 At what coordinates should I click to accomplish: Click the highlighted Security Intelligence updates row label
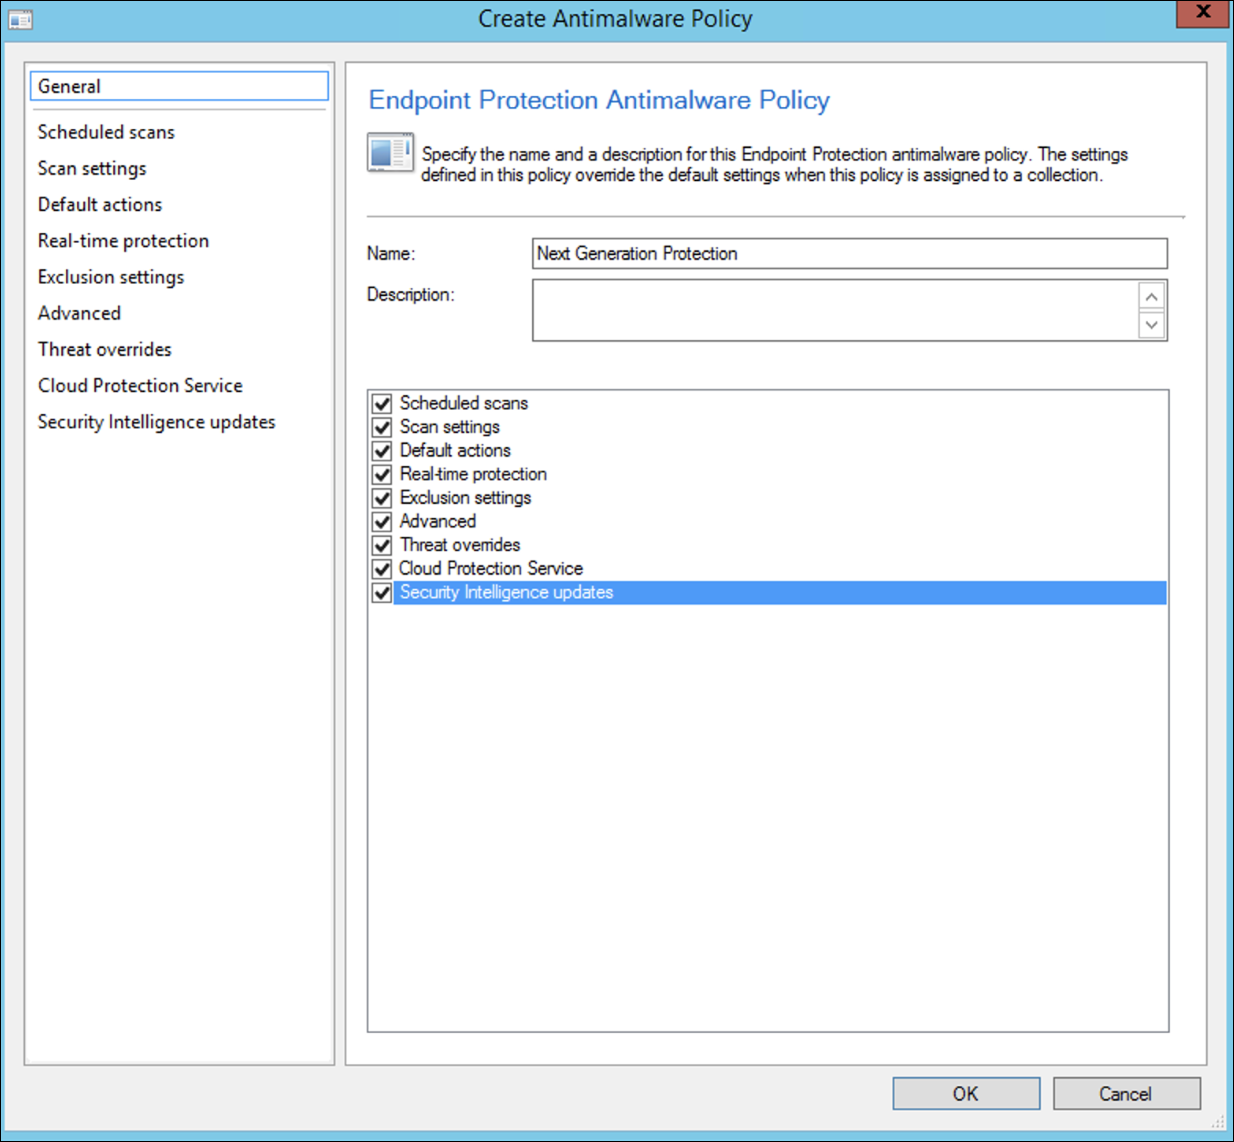[x=506, y=592]
